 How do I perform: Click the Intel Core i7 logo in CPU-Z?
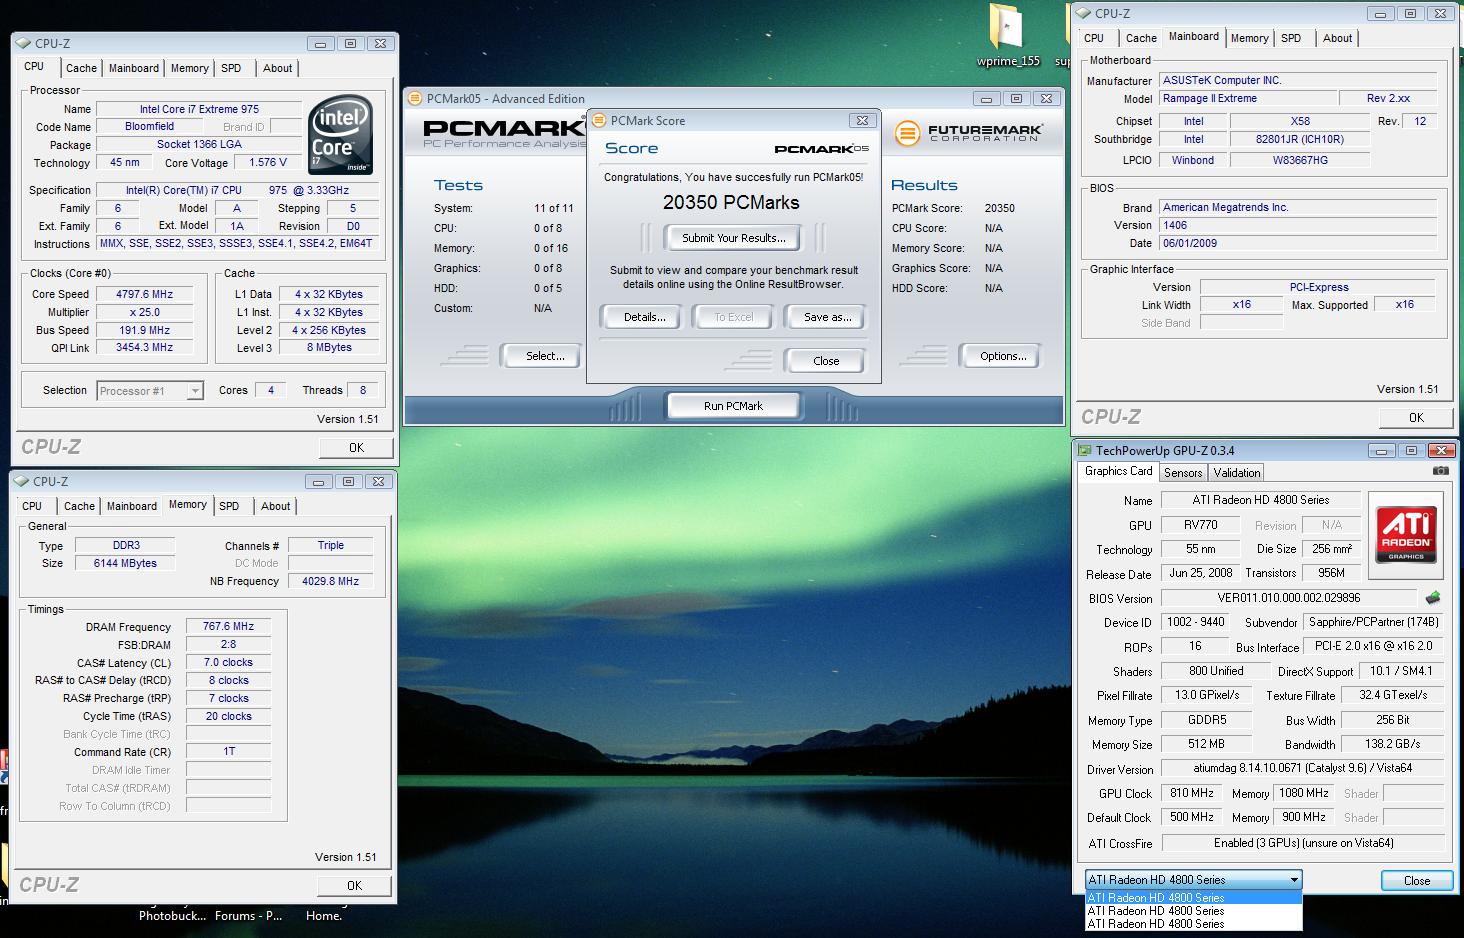341,134
